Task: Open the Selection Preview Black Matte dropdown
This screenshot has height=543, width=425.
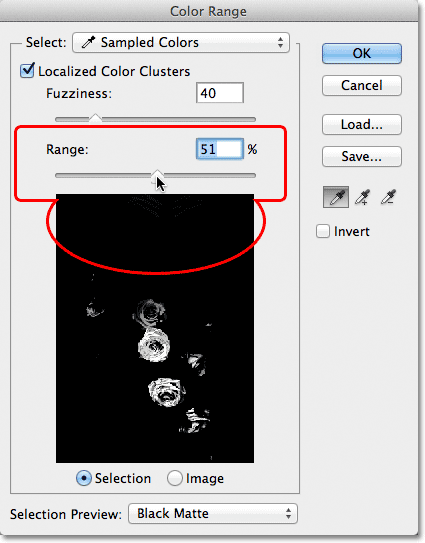Action: tap(213, 513)
